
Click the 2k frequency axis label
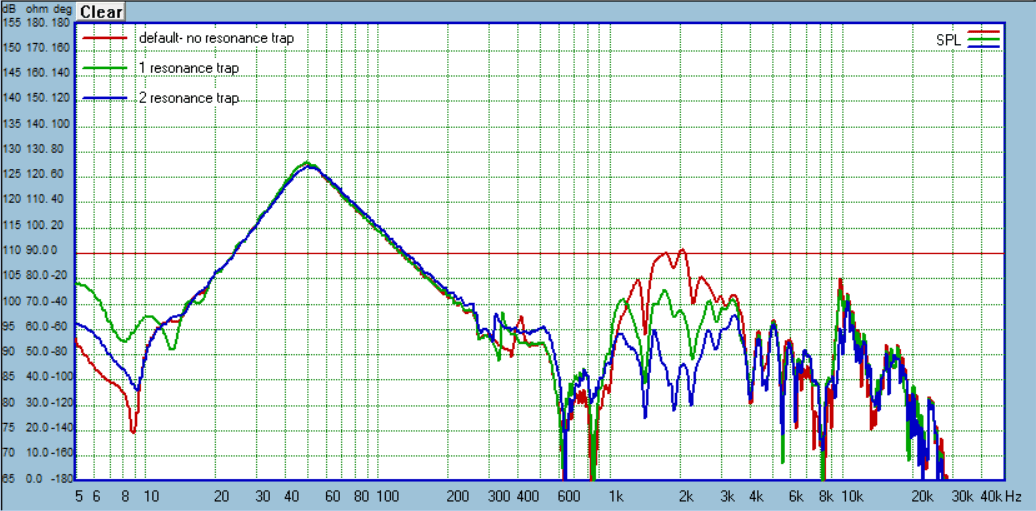[688, 495]
